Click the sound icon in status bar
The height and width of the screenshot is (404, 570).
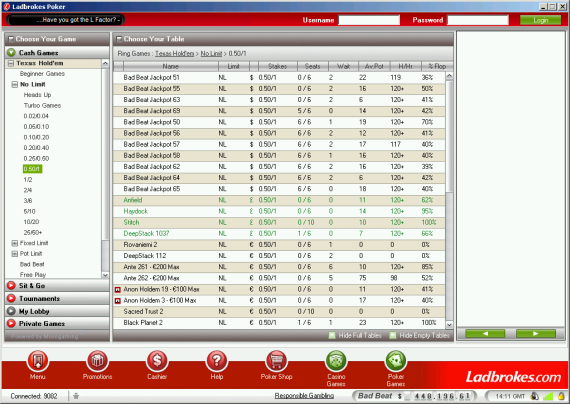[x=534, y=396]
